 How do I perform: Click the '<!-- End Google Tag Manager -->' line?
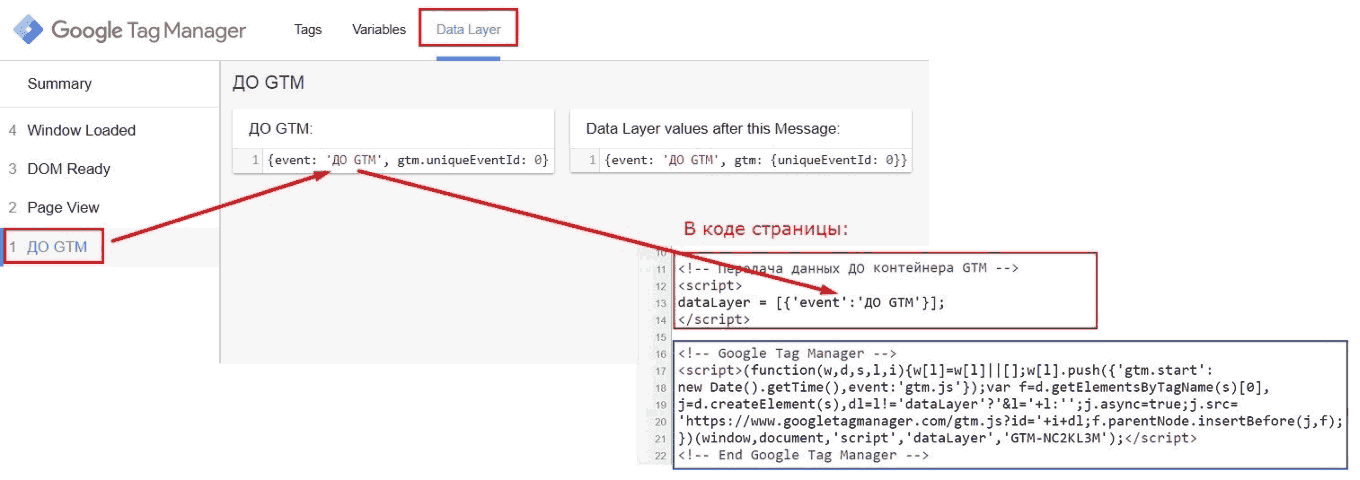(x=803, y=455)
